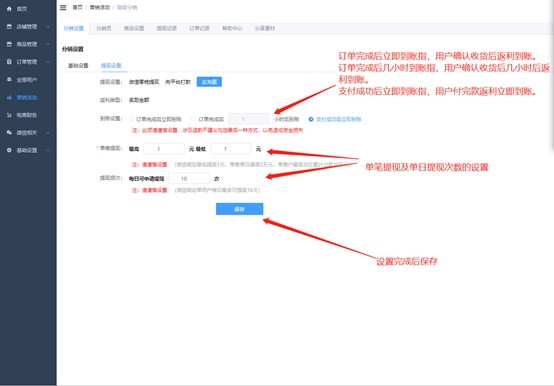Switch to the 基础设置 sub-tab
Screen dimensions: 554x386
click(x=78, y=66)
